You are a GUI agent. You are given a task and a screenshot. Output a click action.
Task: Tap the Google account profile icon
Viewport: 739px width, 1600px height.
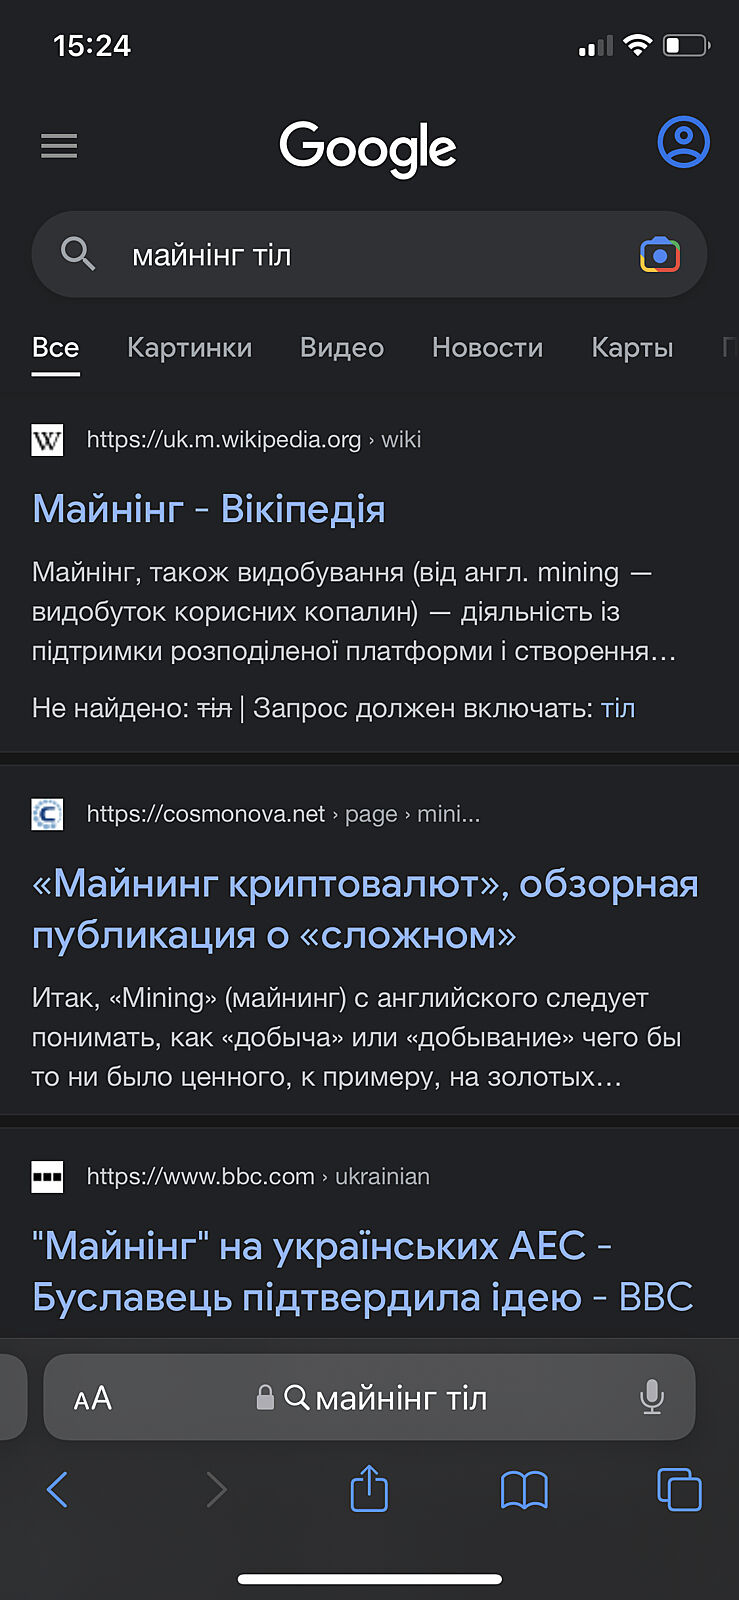click(x=683, y=142)
